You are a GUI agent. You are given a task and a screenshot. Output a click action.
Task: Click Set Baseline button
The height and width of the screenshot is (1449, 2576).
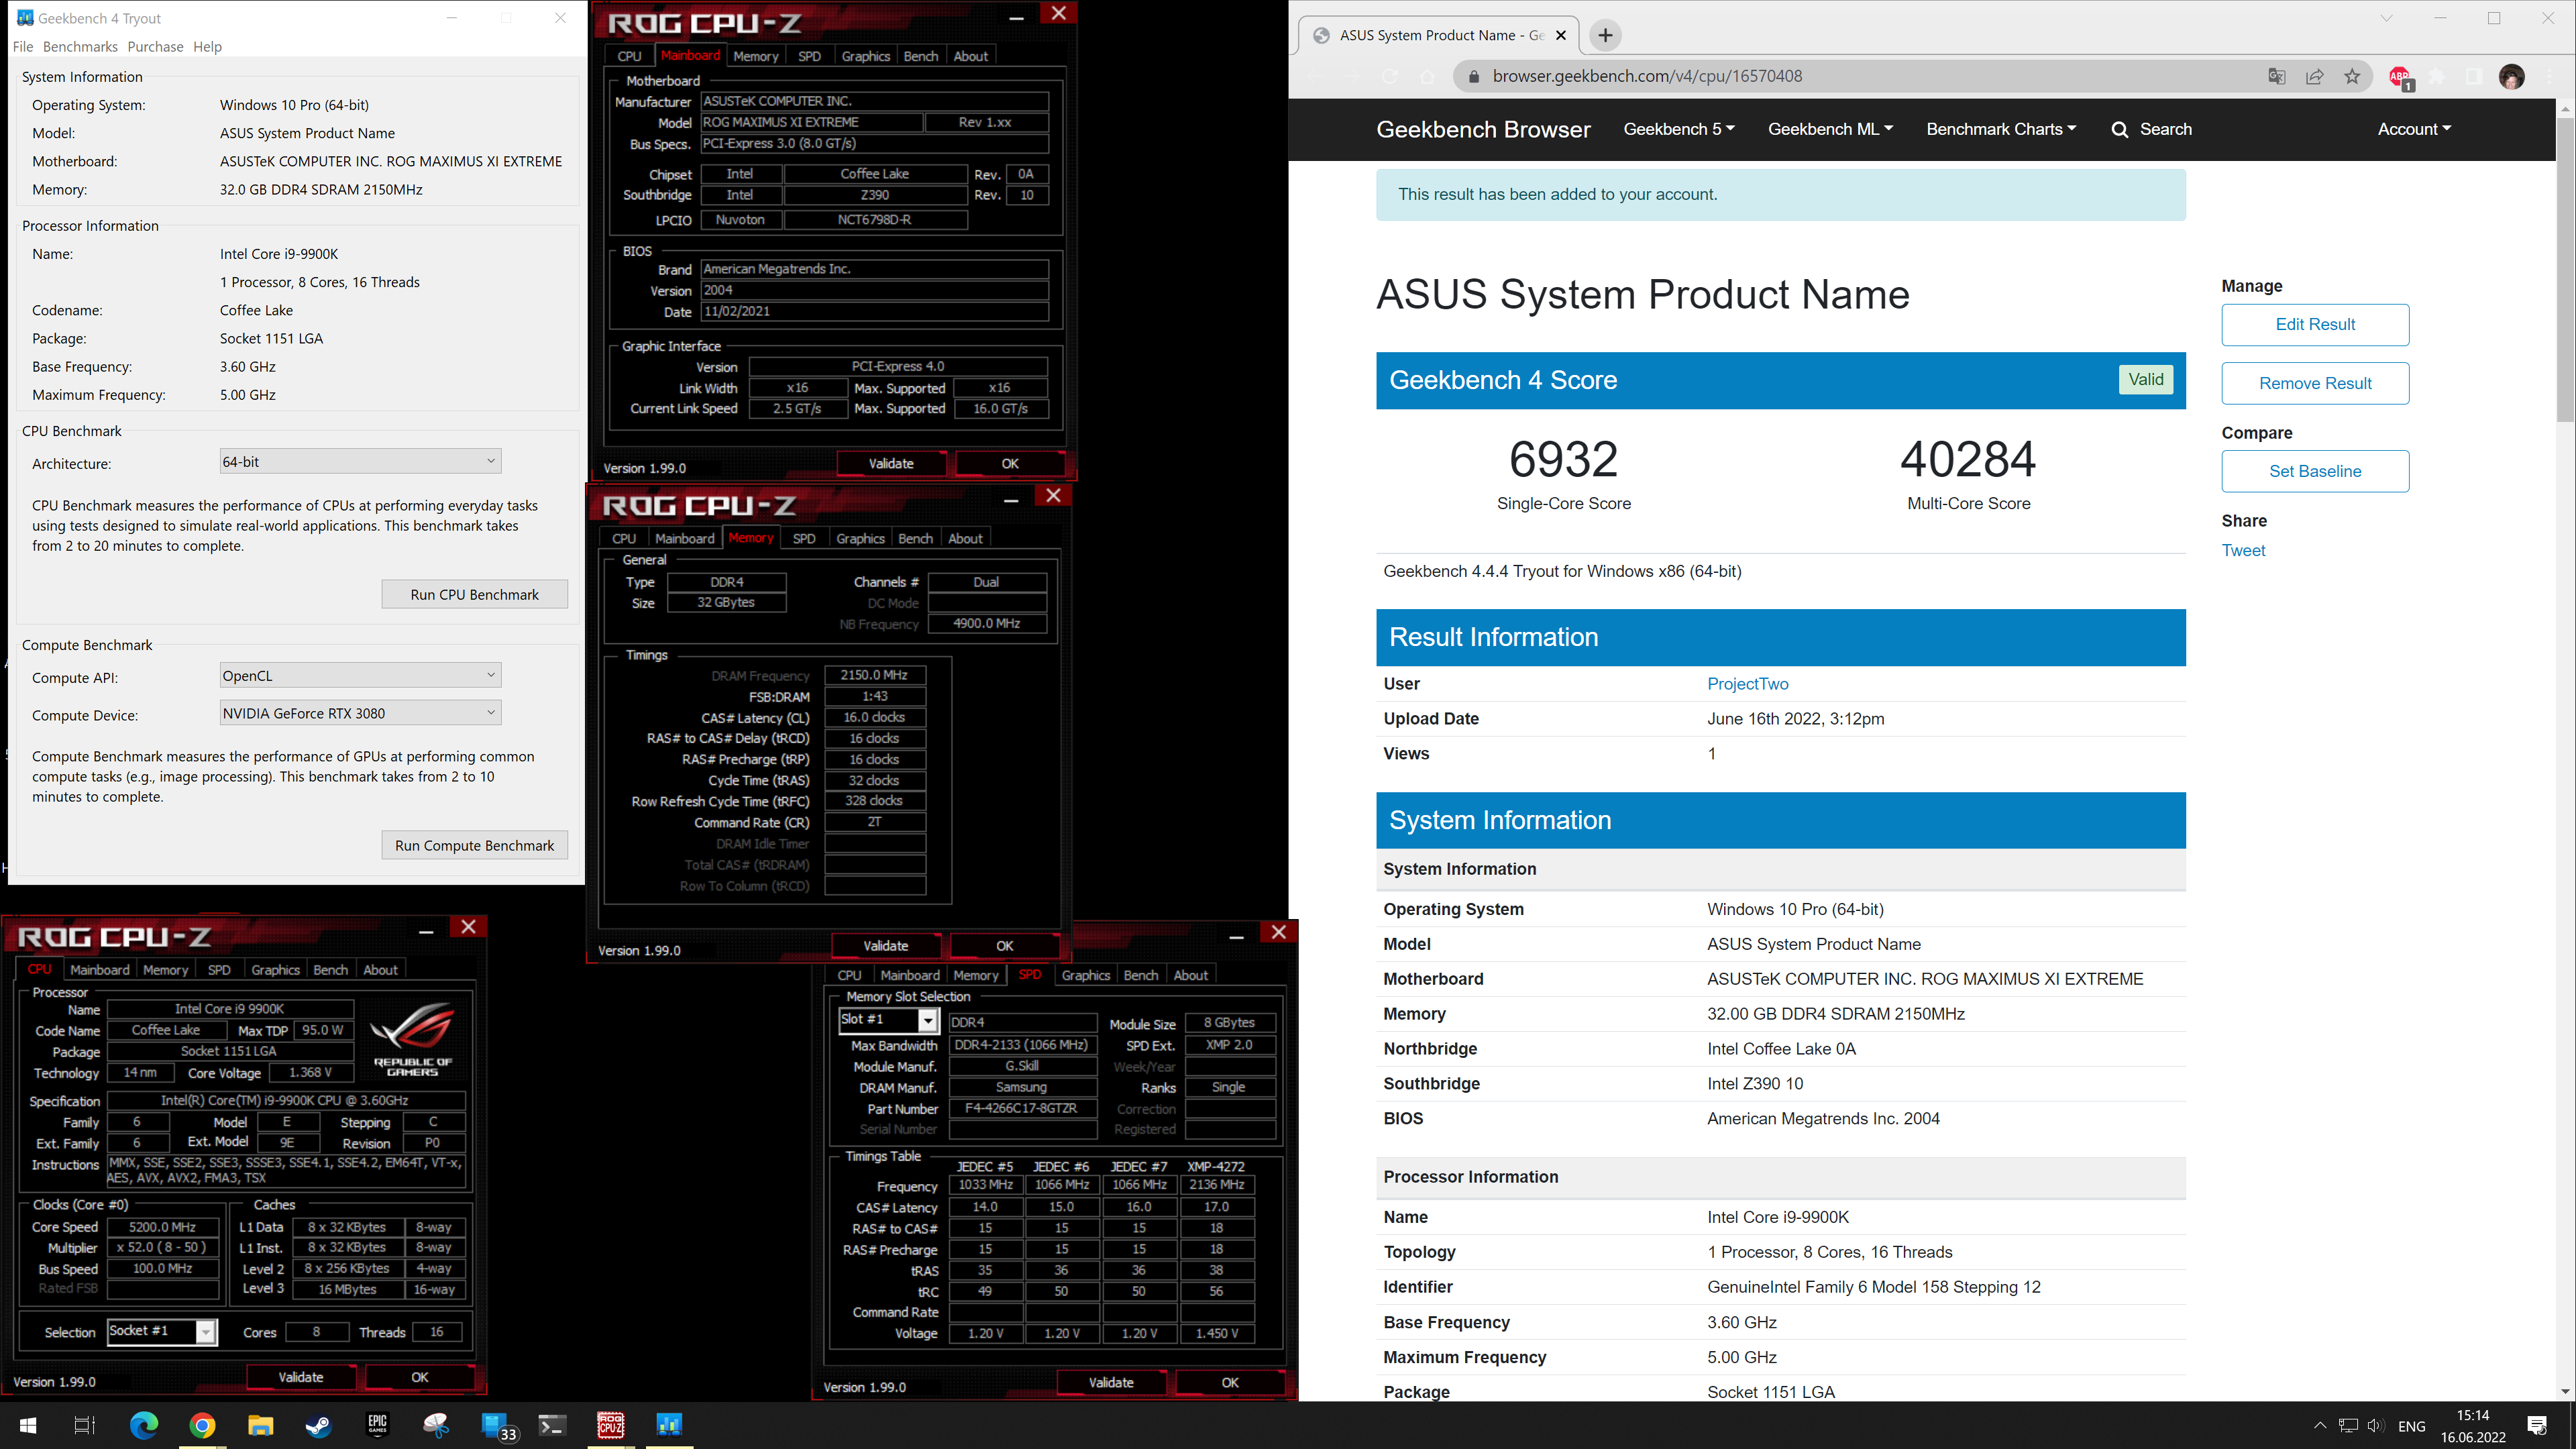click(2315, 471)
